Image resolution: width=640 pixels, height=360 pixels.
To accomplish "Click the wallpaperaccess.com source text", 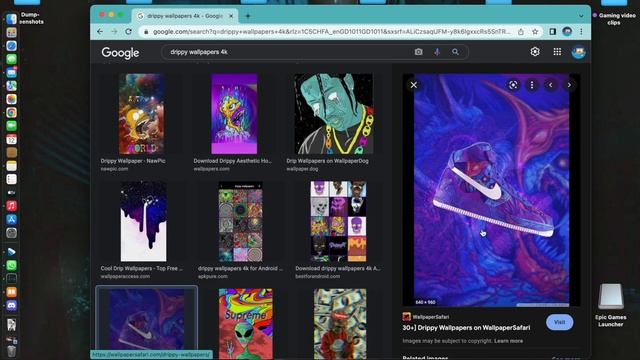I will (125, 276).
